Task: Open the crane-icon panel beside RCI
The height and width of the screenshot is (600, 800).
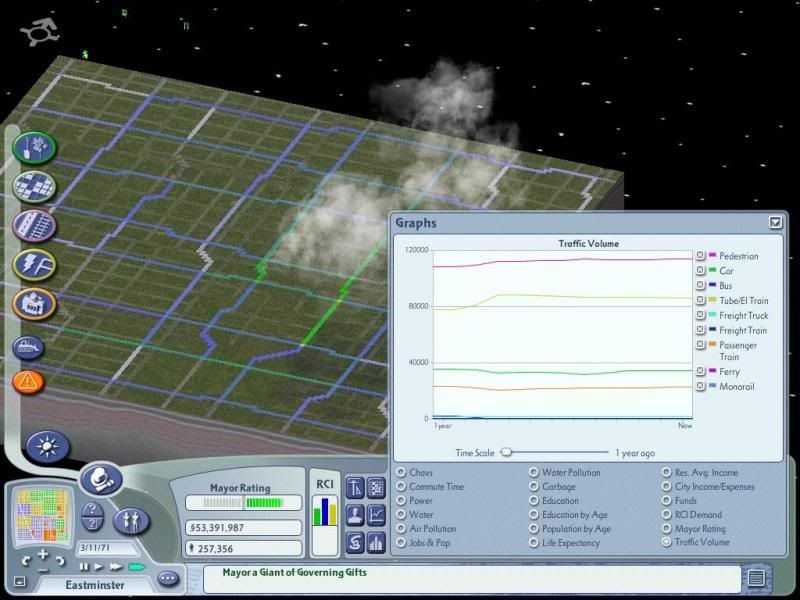Action: tap(355, 488)
